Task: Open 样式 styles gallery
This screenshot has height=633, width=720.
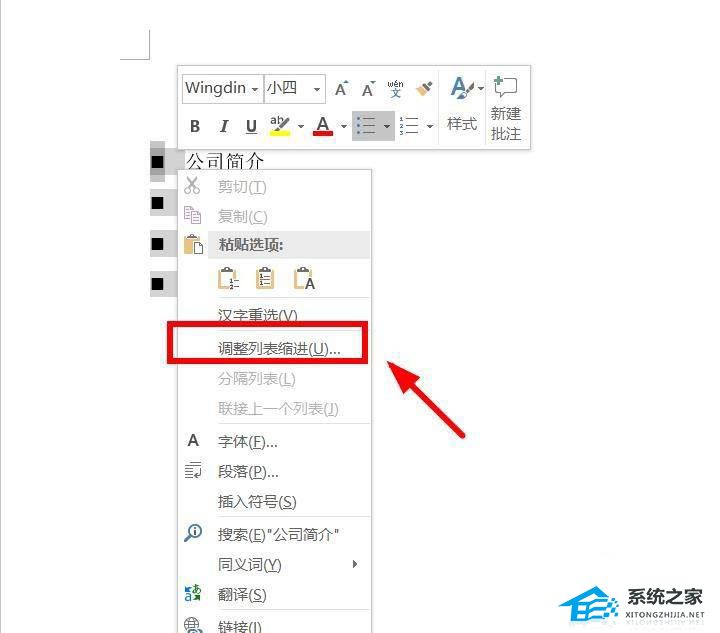Action: tap(462, 106)
